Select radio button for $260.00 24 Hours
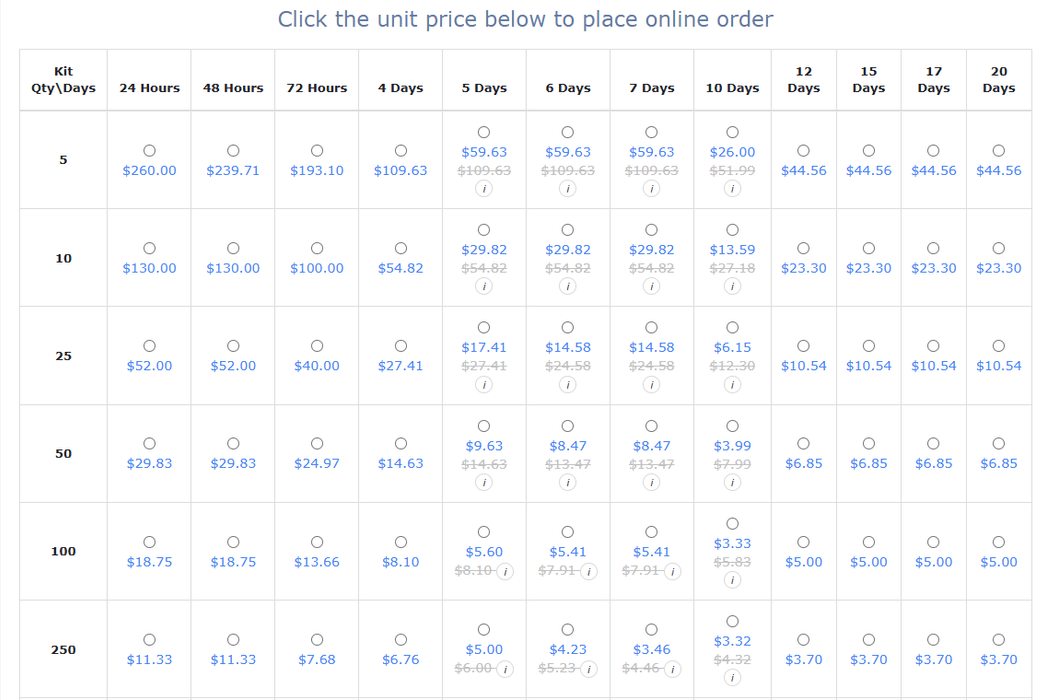The image size is (1046, 700). click(149, 151)
